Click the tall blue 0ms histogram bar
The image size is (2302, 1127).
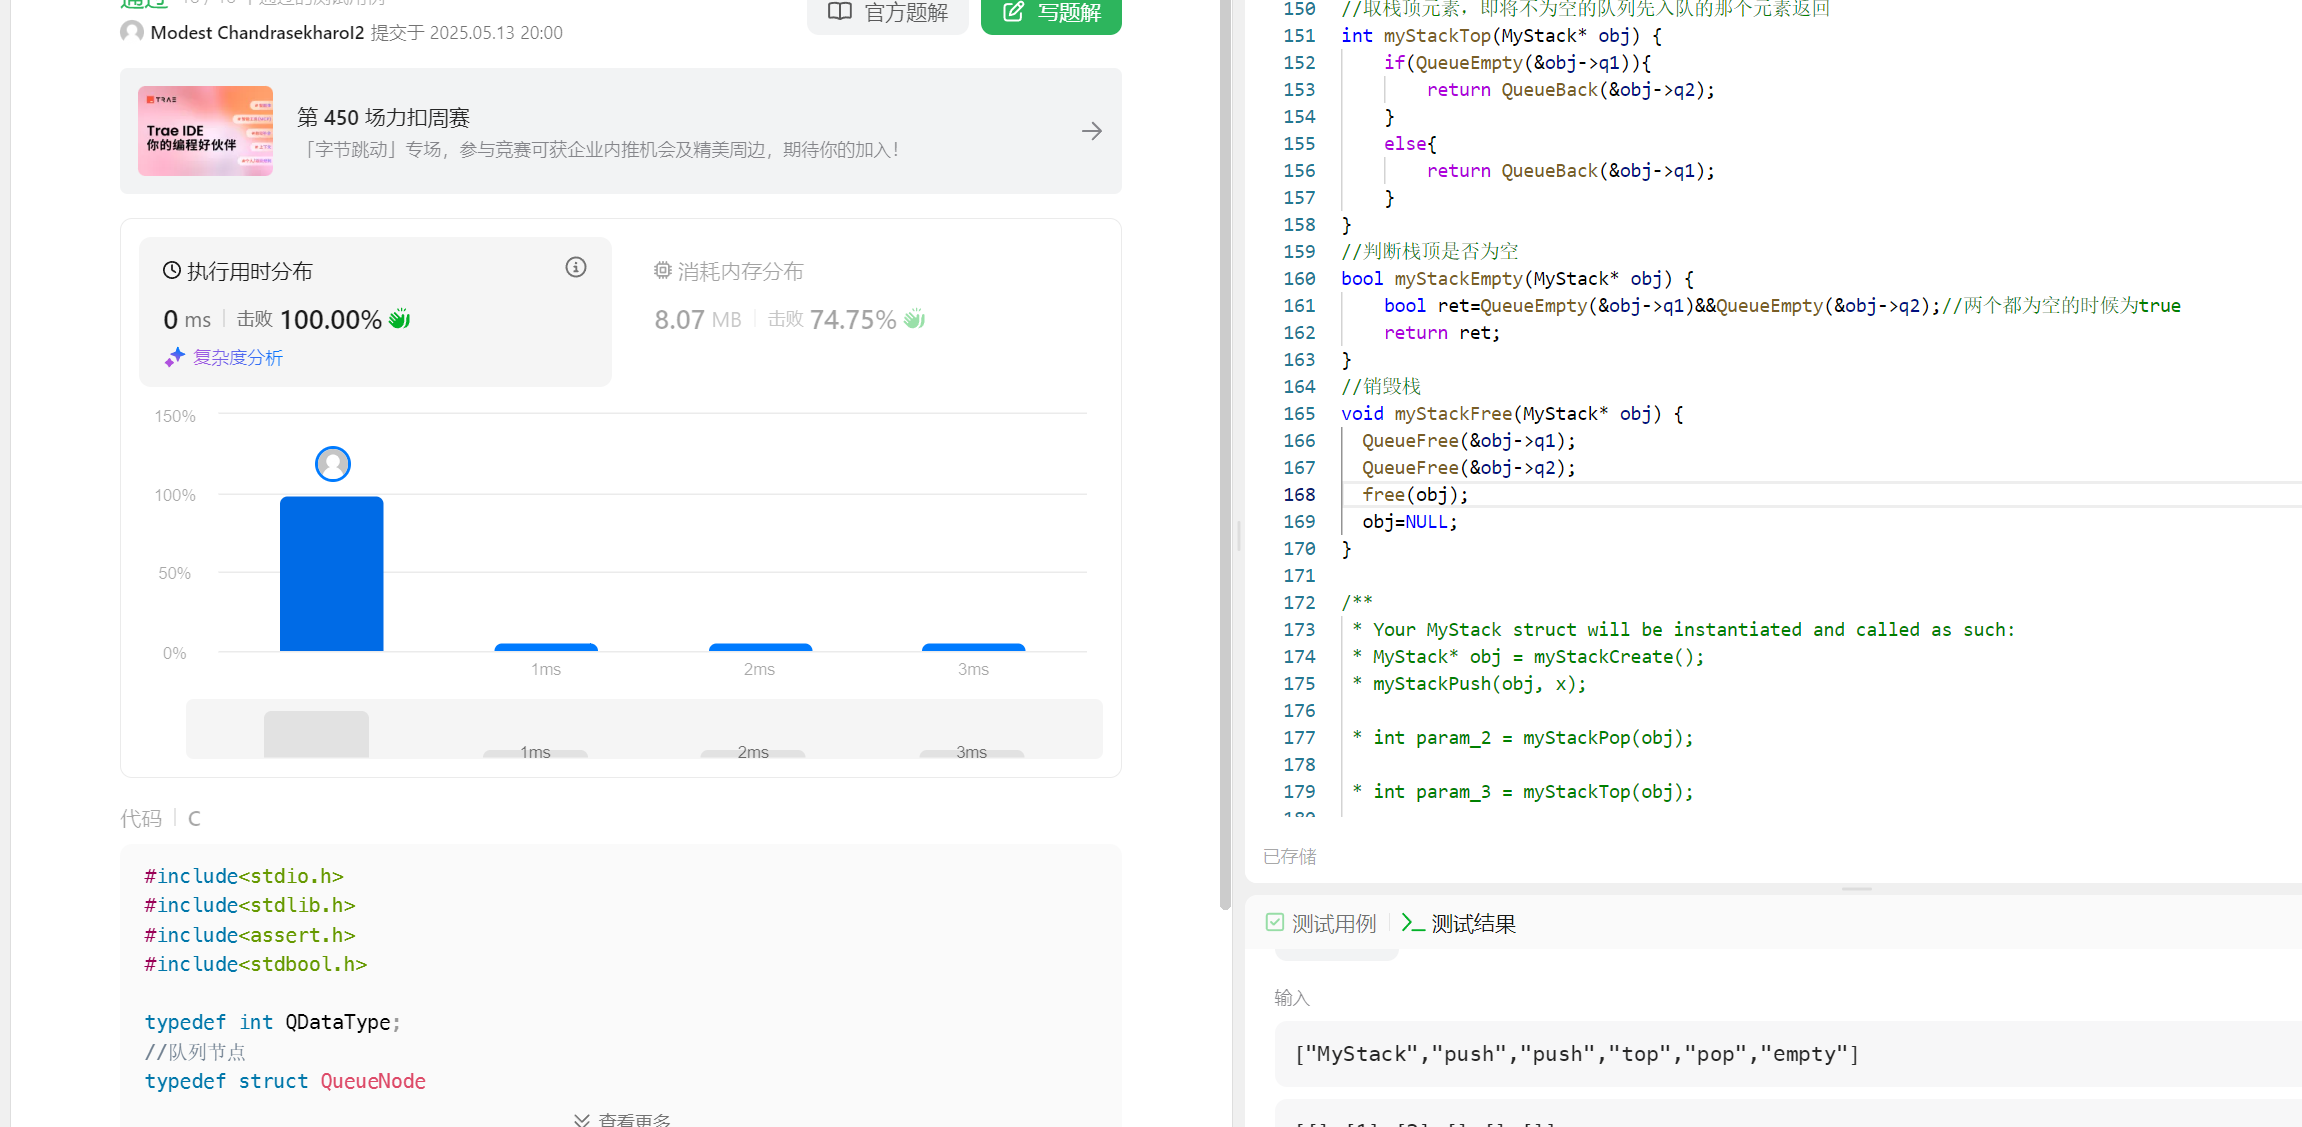pos(332,573)
